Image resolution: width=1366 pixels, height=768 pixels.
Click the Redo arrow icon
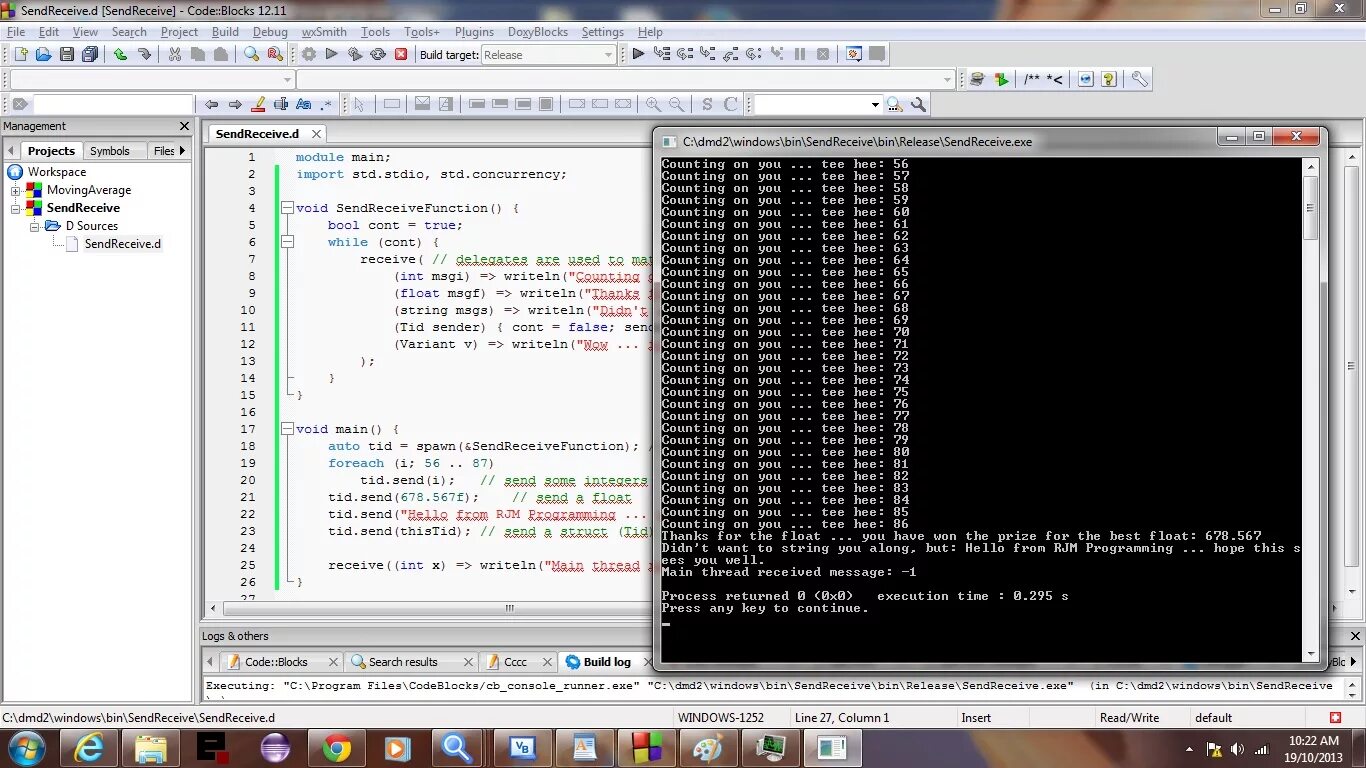[x=143, y=54]
